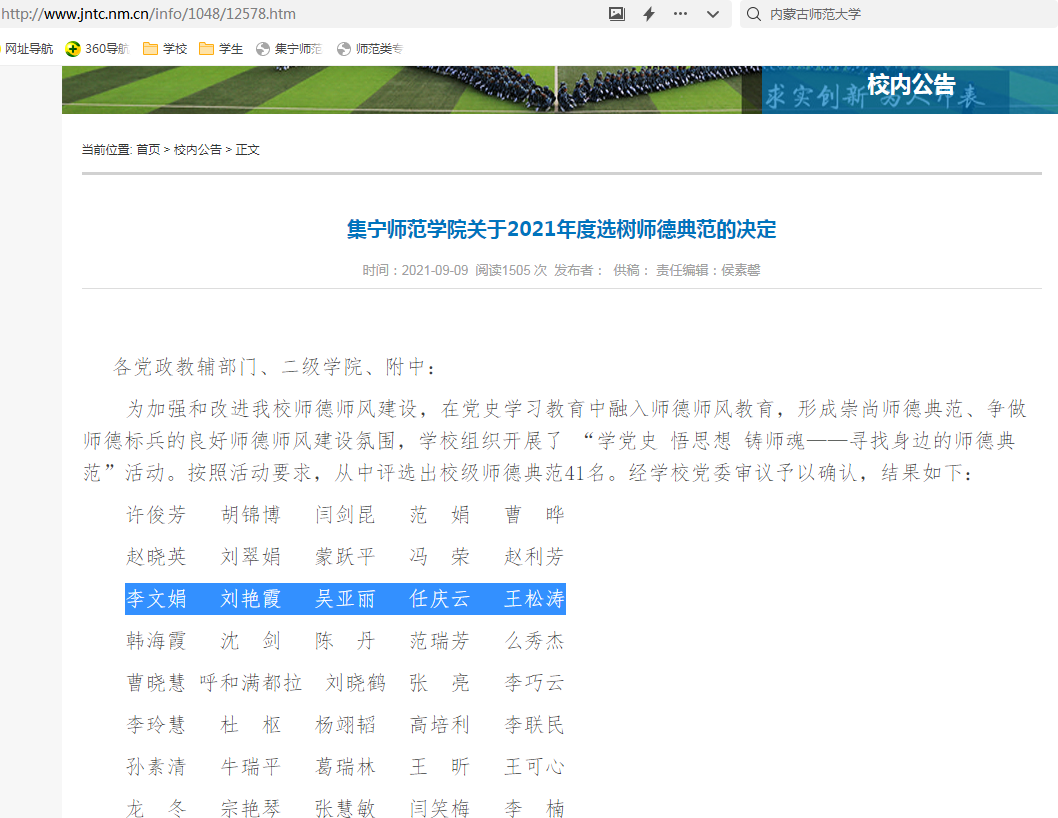
Task: Open the 网址导航 bookmark
Action: (x=28, y=49)
